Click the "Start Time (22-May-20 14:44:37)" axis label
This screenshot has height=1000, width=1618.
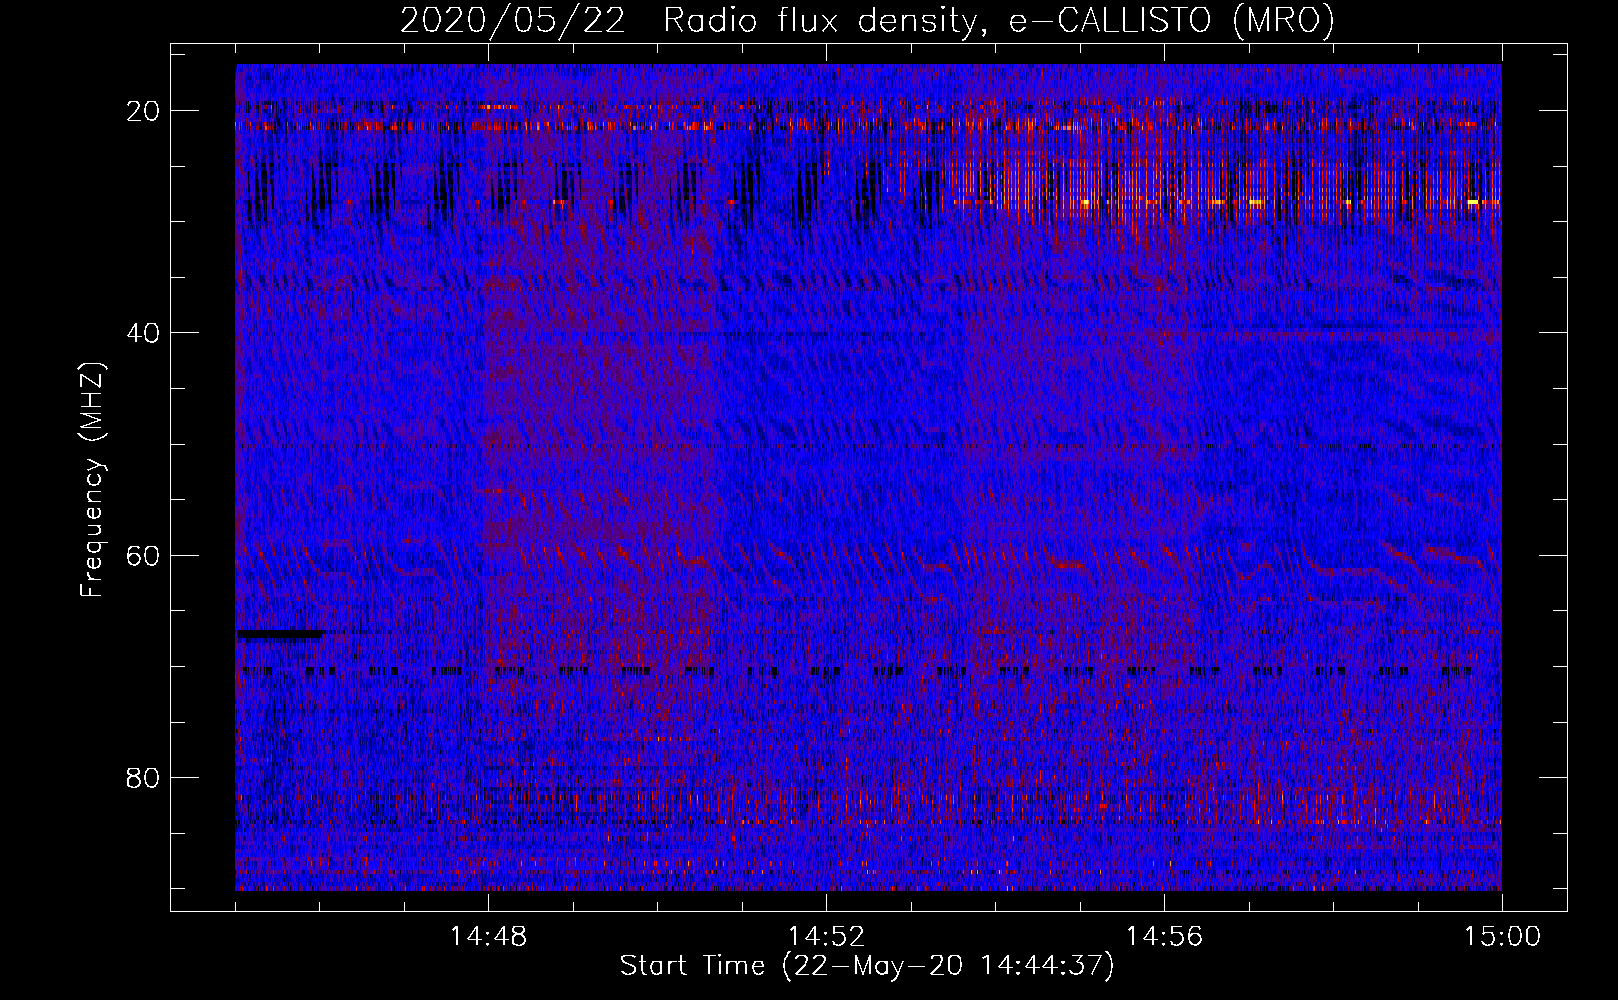(866, 966)
